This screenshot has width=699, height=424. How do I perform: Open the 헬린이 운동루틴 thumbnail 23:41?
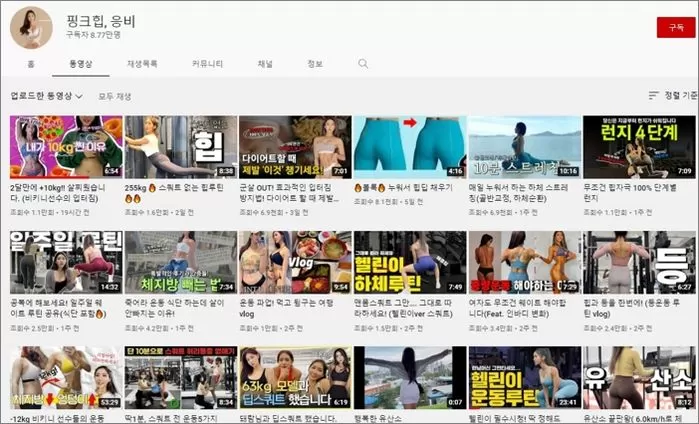525,377
